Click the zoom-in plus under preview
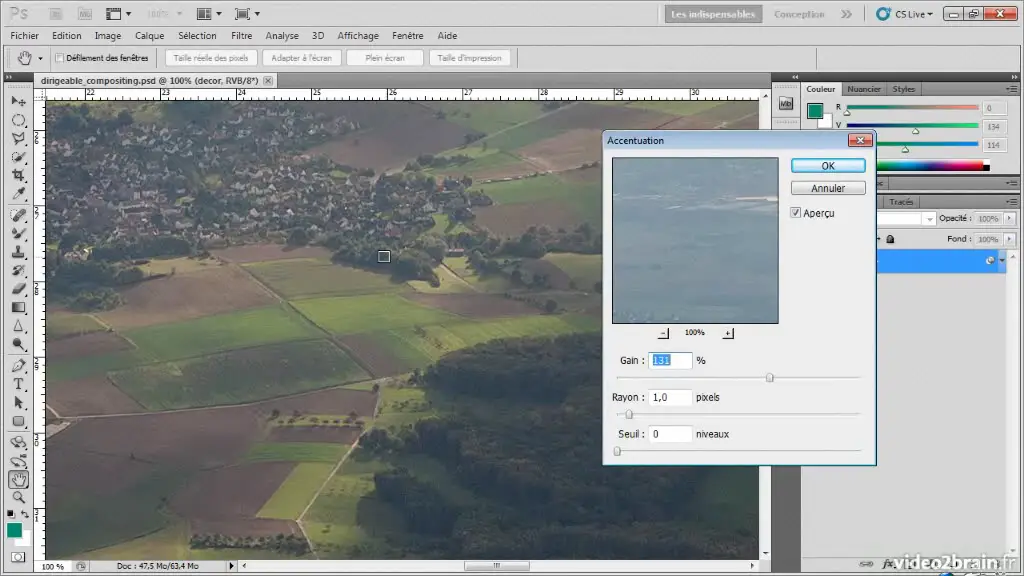 [727, 333]
